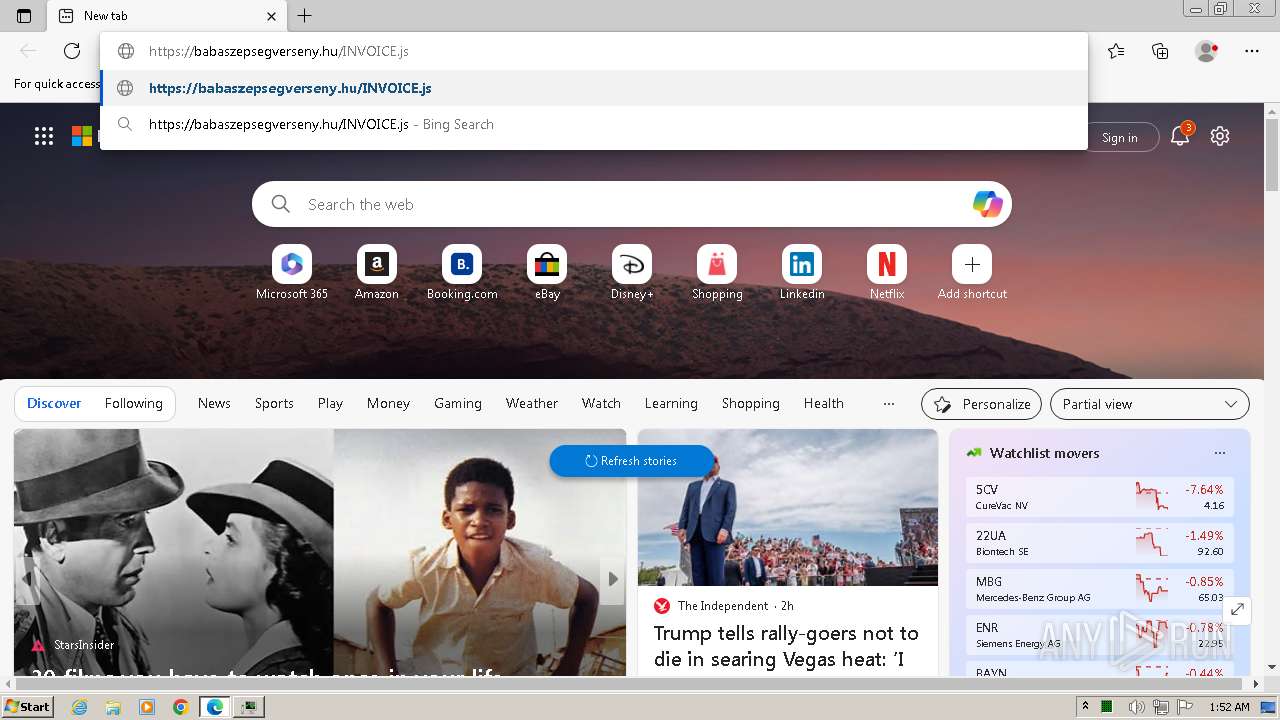Open the tab actions menu icon
Screen dimensions: 1280x720
click(24, 16)
